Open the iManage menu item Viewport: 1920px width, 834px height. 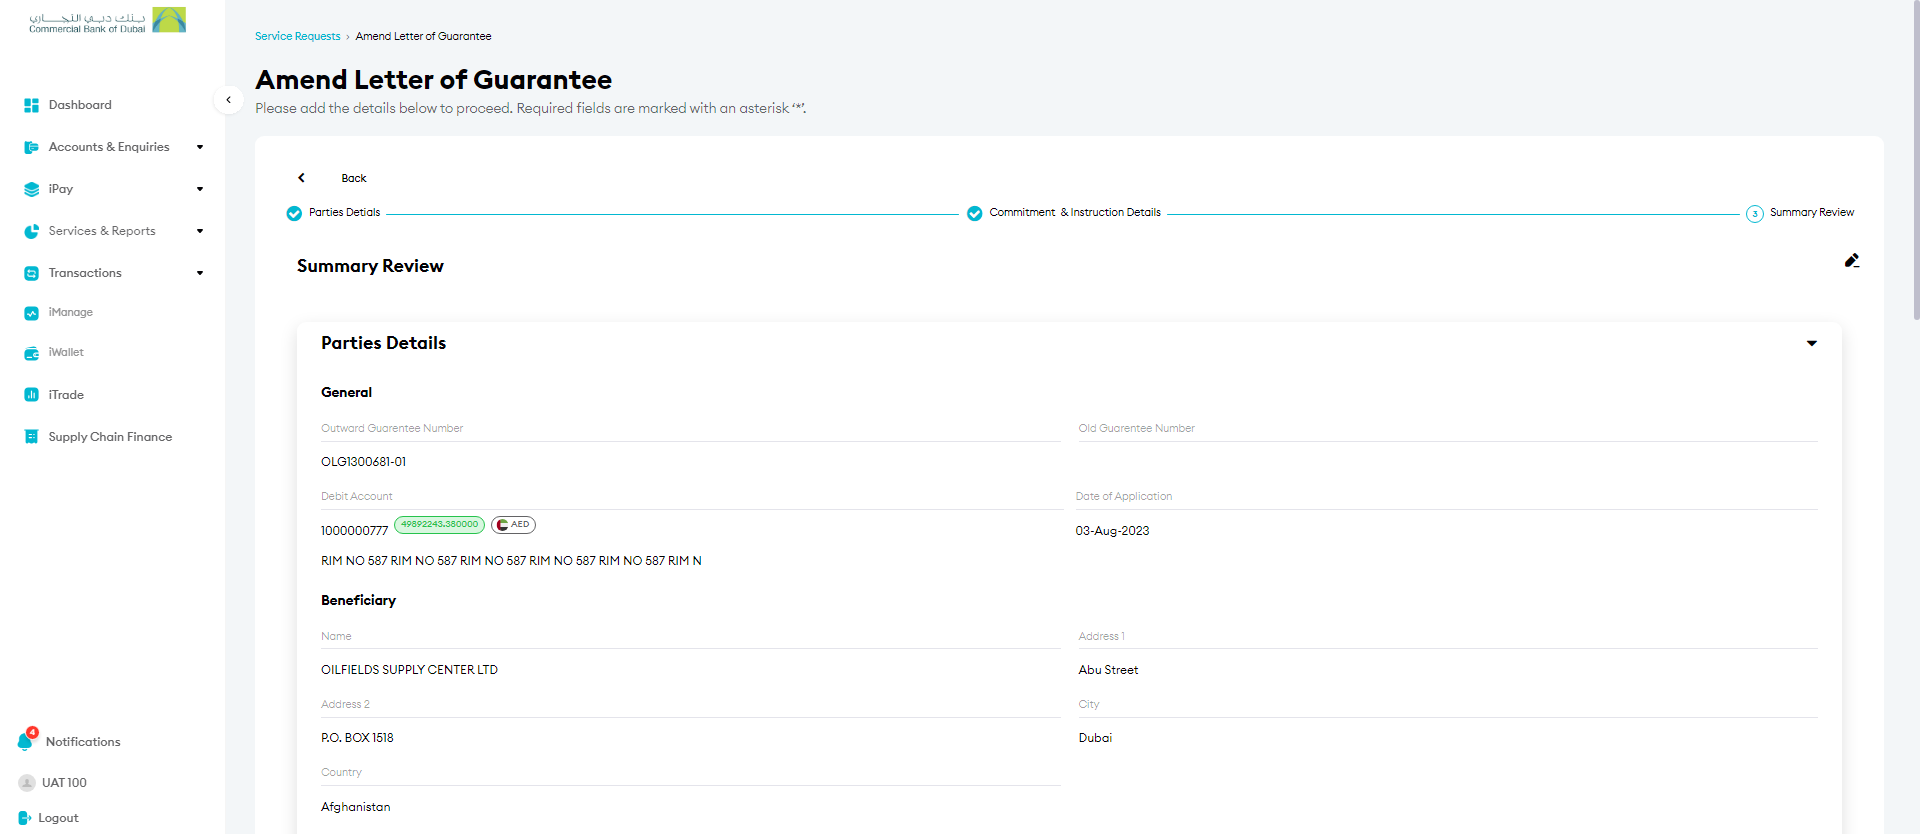(x=71, y=313)
